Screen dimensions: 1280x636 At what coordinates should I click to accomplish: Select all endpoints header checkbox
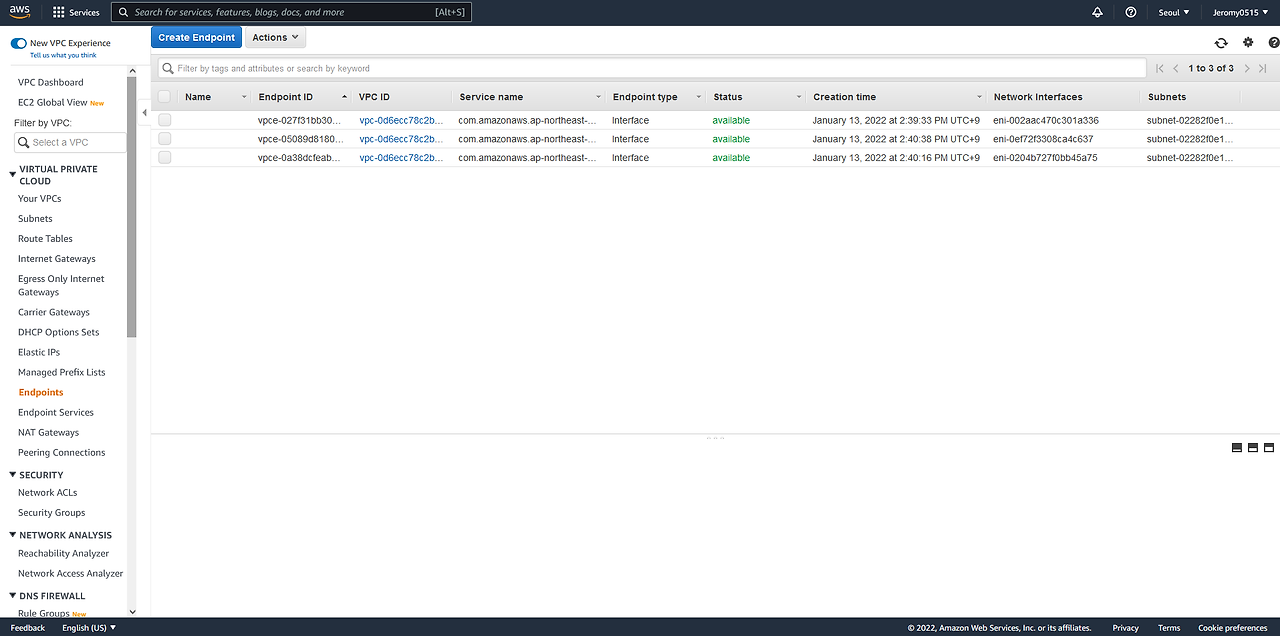tap(164, 97)
